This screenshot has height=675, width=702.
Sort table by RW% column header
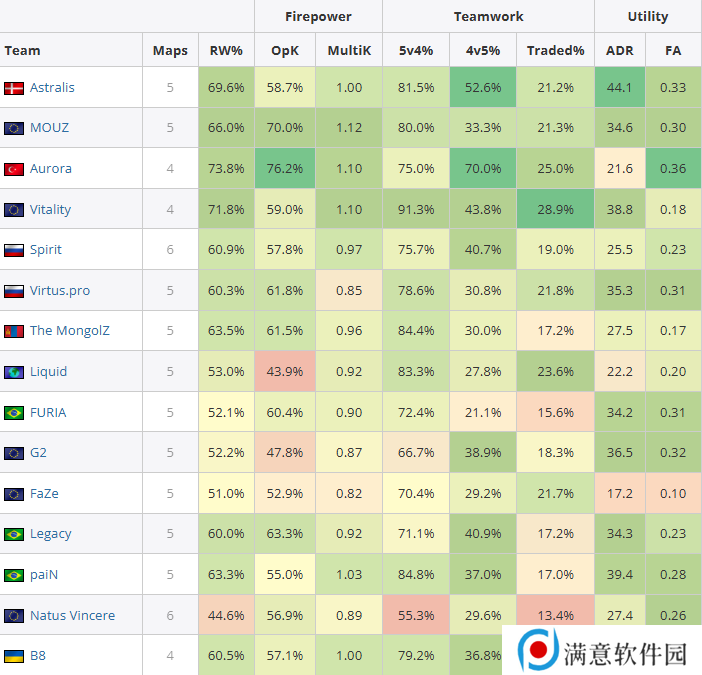[x=226, y=50]
